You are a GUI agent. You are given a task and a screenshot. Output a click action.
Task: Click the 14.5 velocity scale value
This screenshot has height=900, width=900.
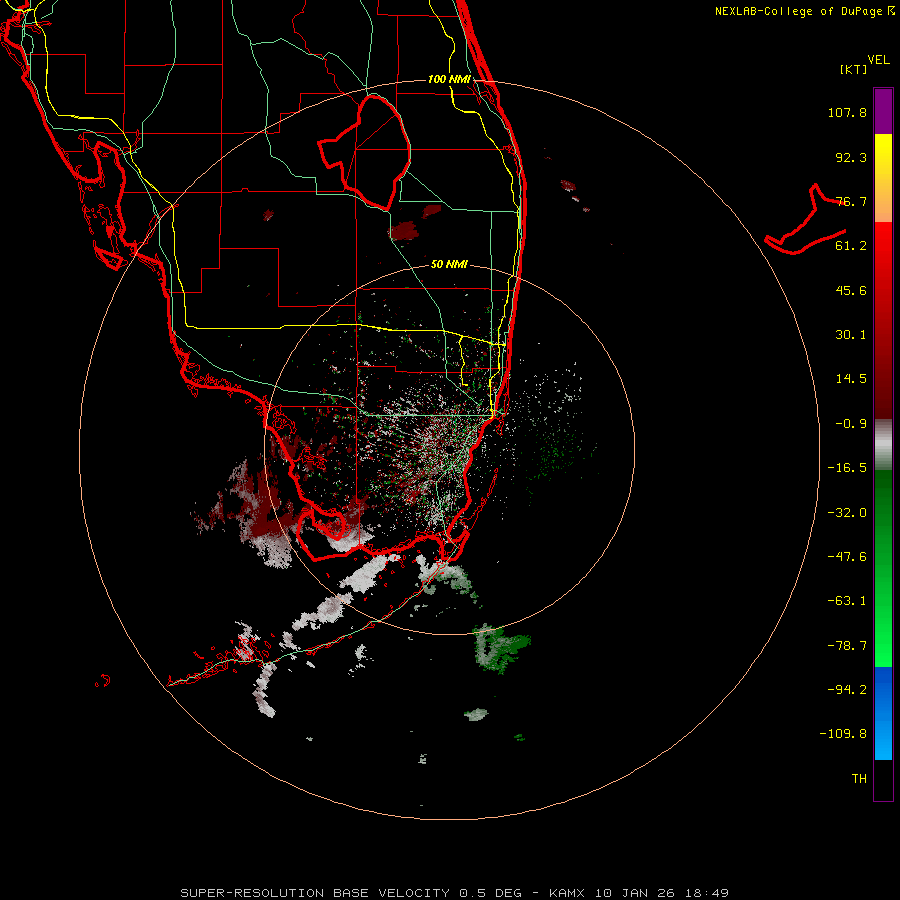851,379
